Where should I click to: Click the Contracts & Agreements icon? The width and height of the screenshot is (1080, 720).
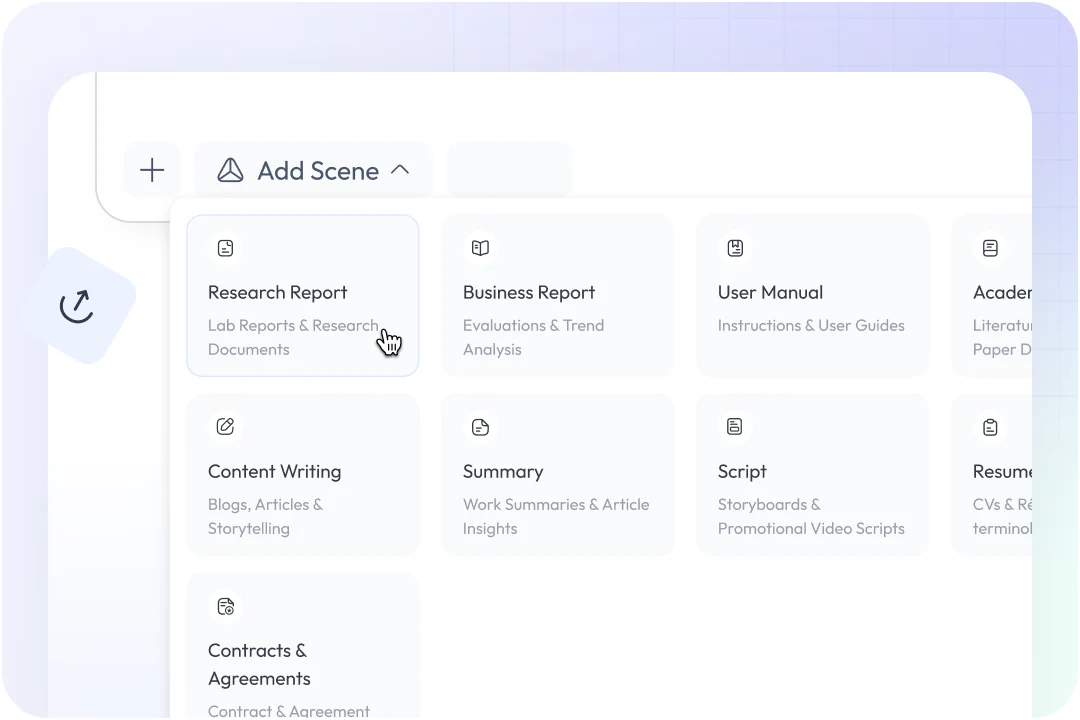pos(226,606)
